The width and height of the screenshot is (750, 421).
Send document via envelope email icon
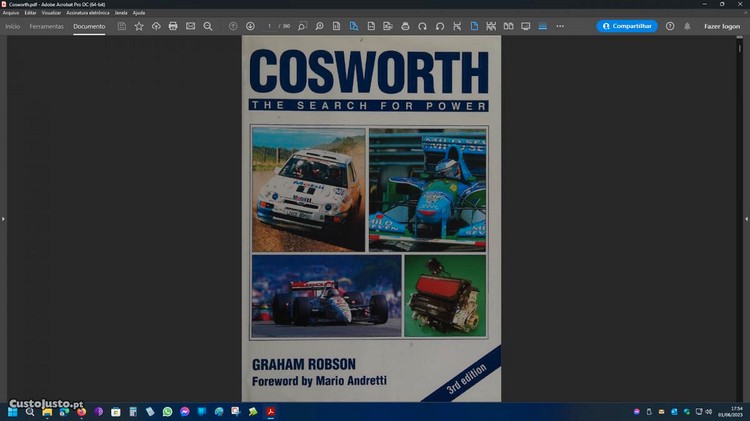[190, 26]
